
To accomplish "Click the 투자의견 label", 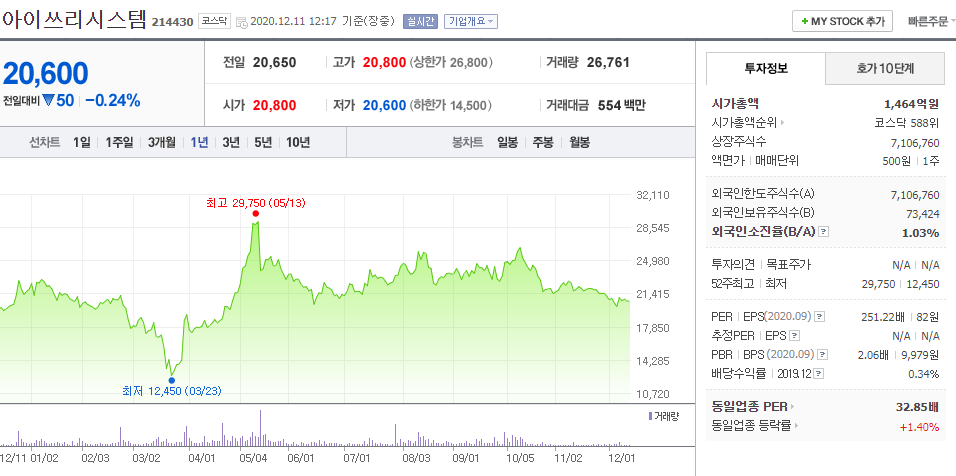I will click(733, 265).
